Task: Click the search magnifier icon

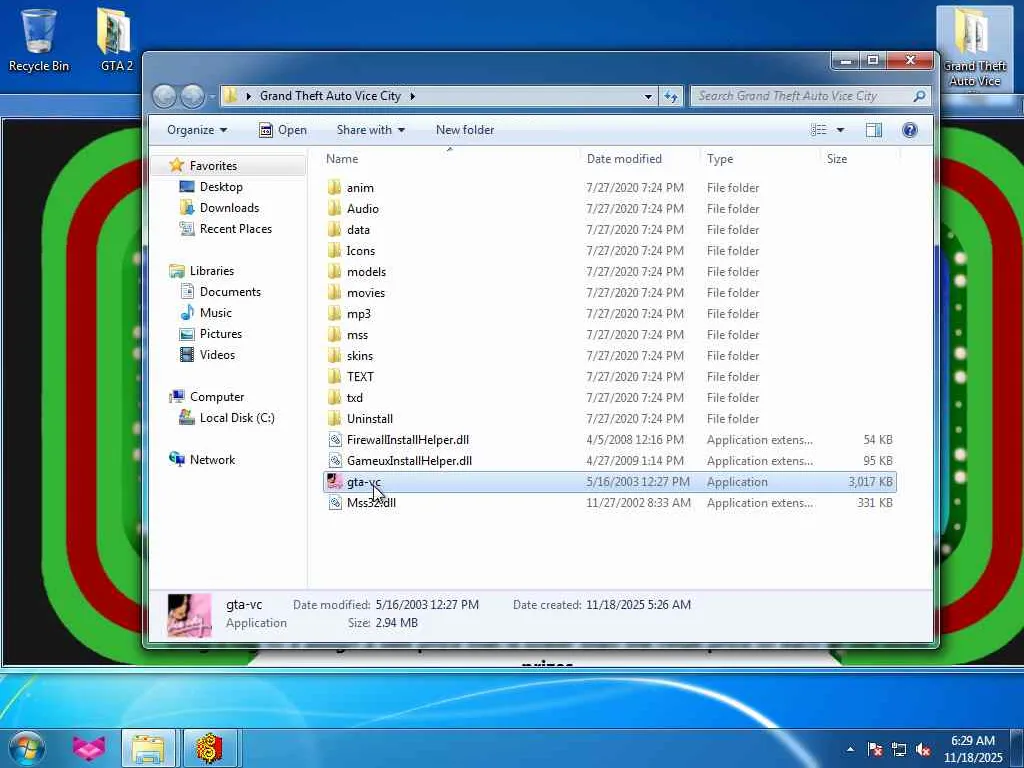Action: pos(919,96)
